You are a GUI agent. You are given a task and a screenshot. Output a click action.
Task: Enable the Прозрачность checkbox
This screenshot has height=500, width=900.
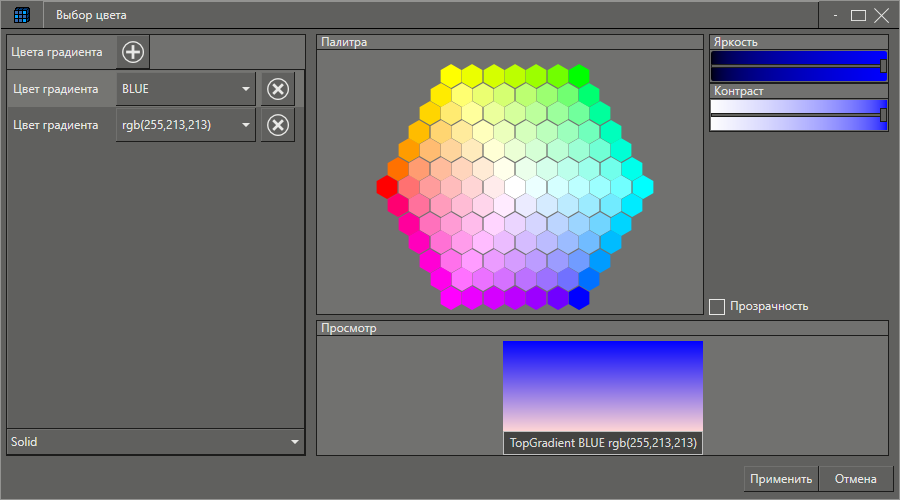[x=717, y=306]
